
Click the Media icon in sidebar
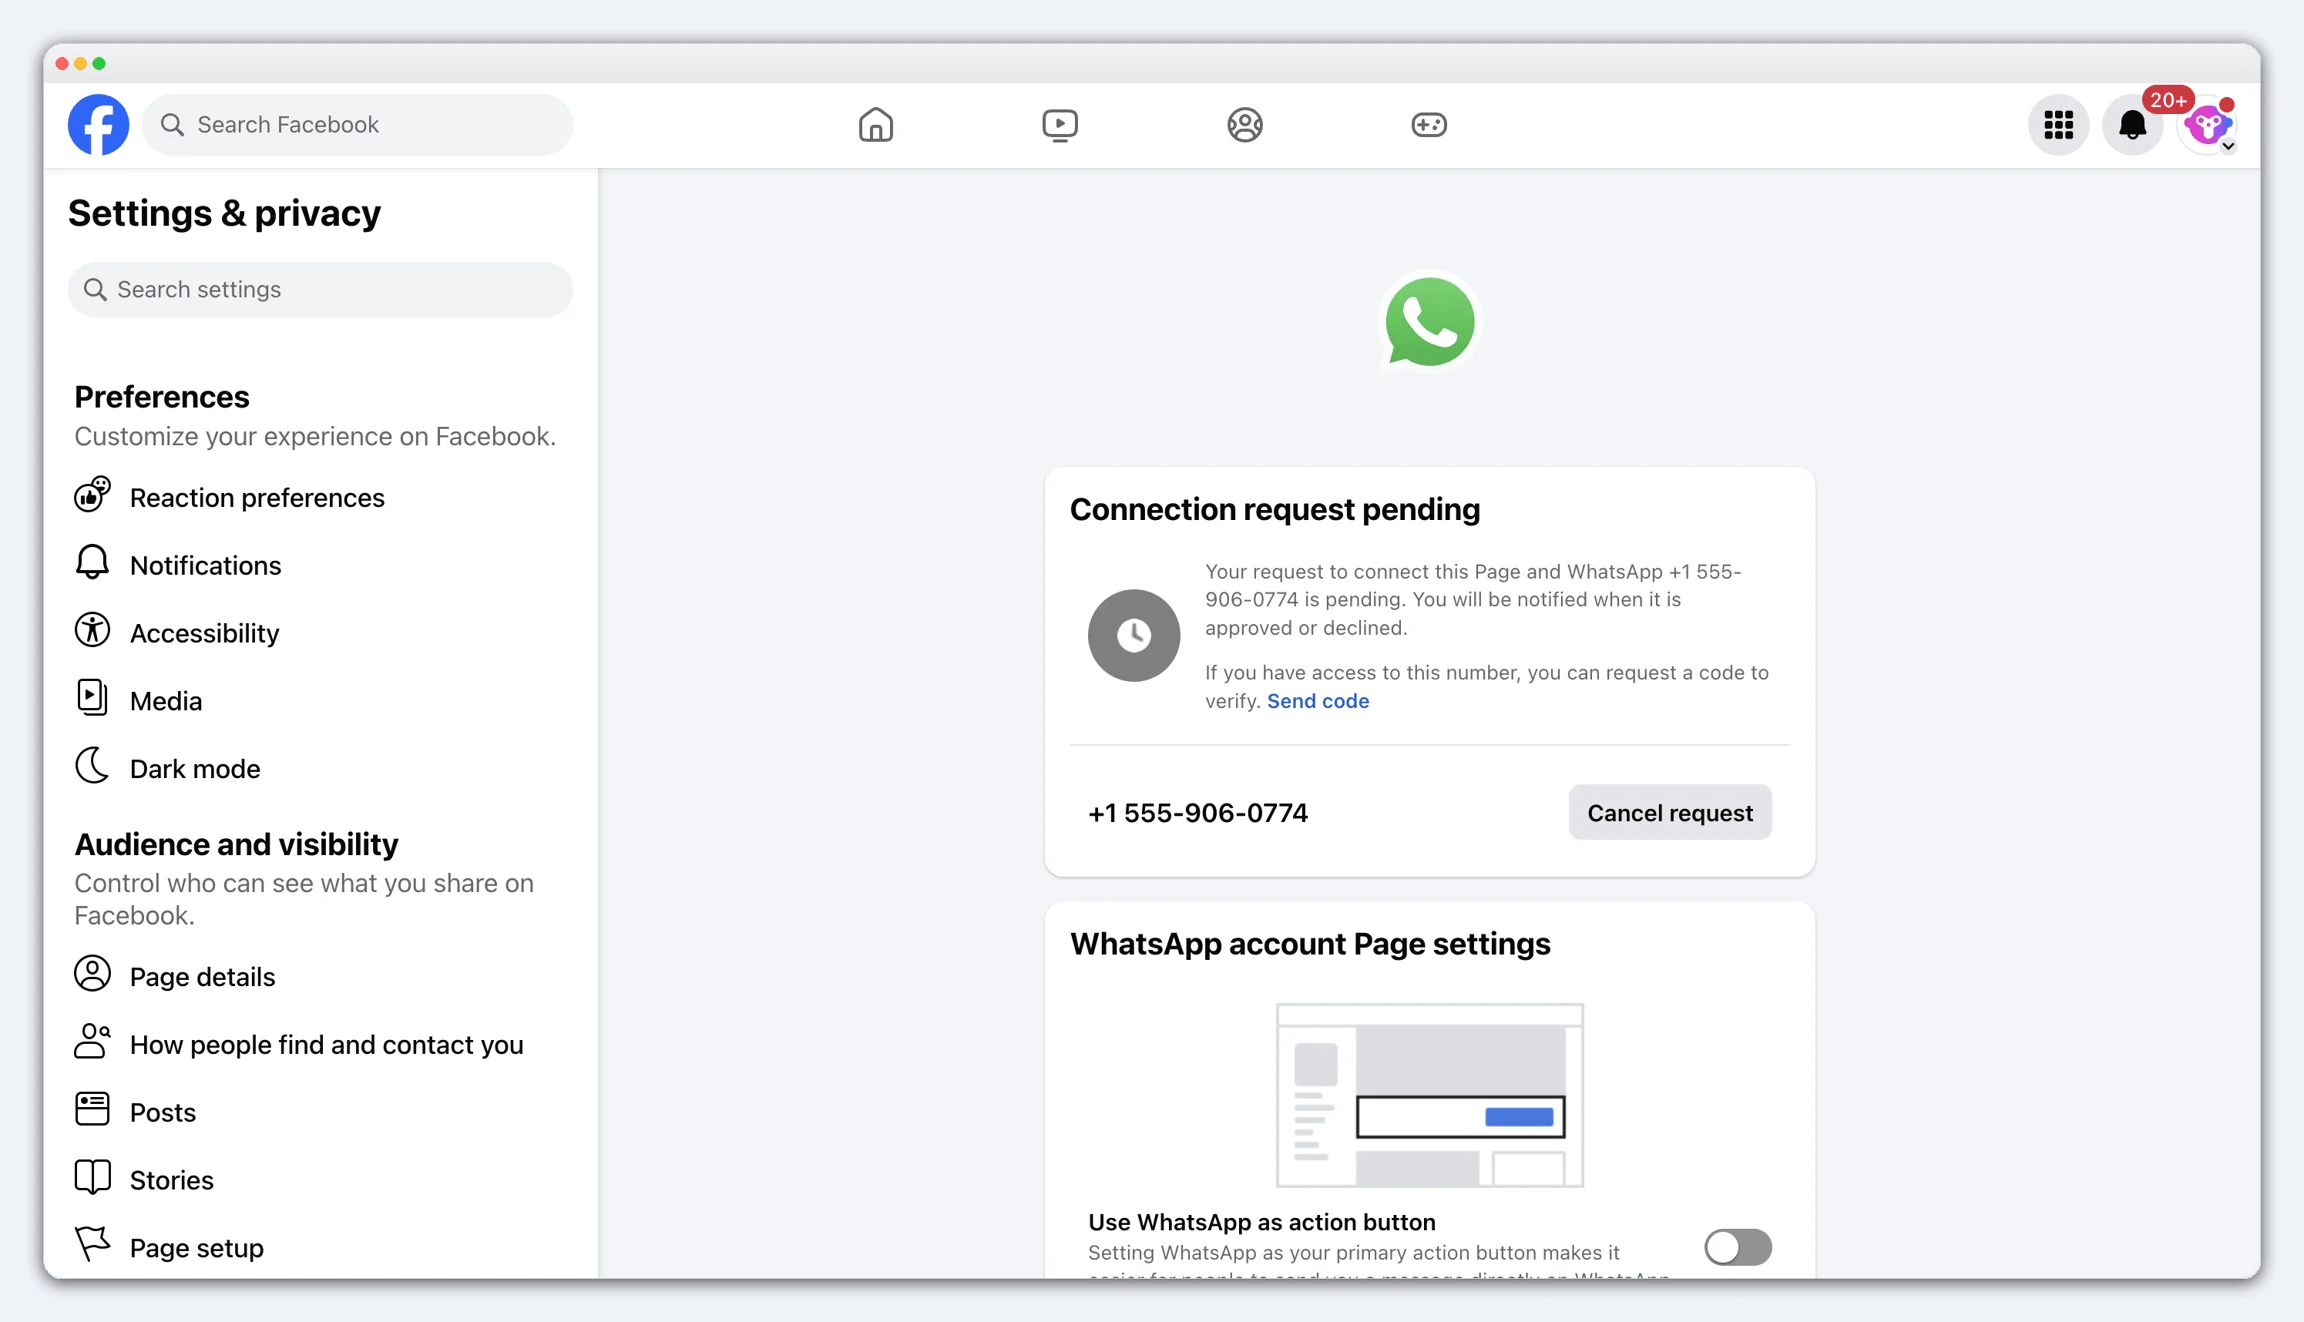coord(92,699)
